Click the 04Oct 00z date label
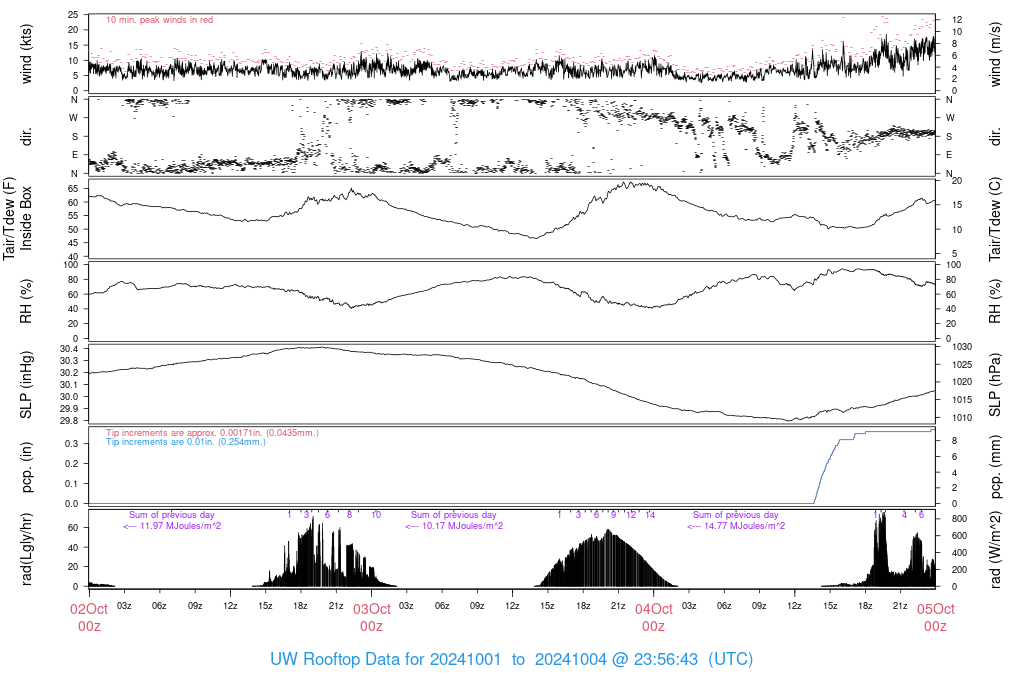 click(654, 617)
